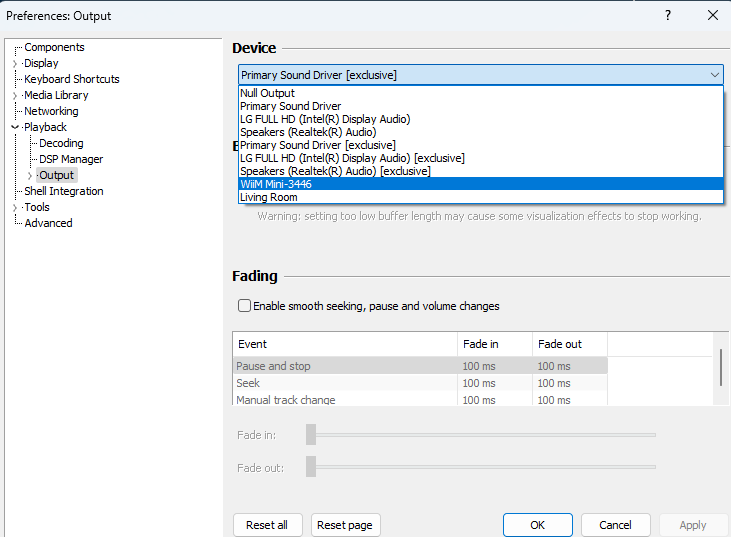
Task: Pick Speakers (Realtek(R) Audio) [exclusive] option
Action: point(335,171)
